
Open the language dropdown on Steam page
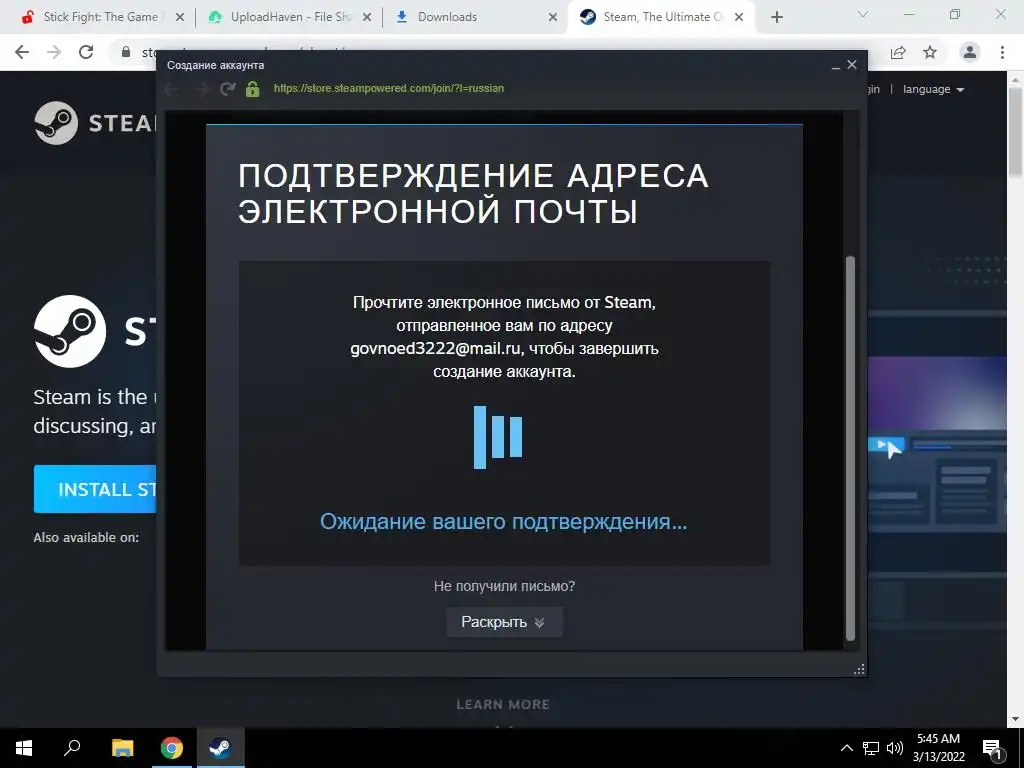933,89
